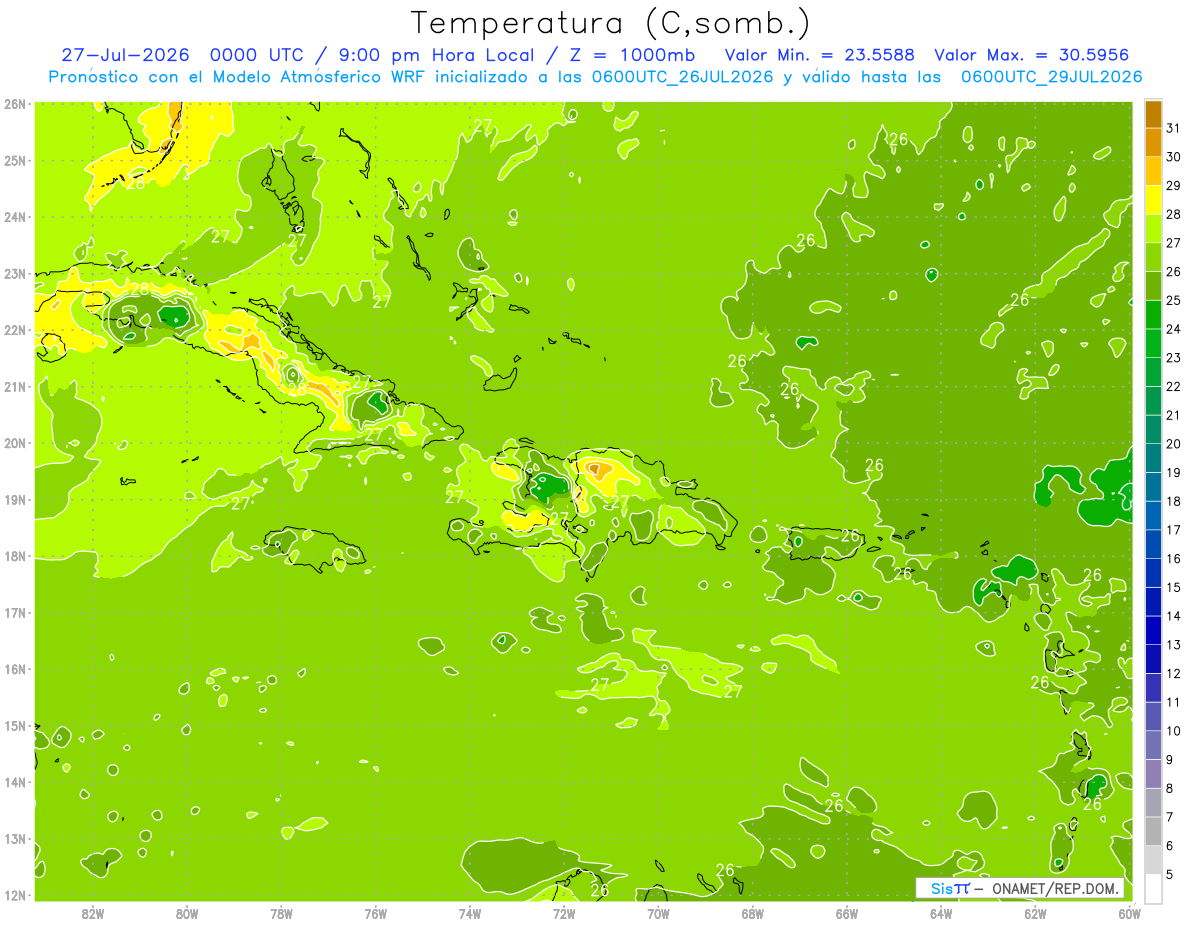Click the "14N" latitude axis label
Screen dimensions: 1200x927
click(x=15, y=782)
